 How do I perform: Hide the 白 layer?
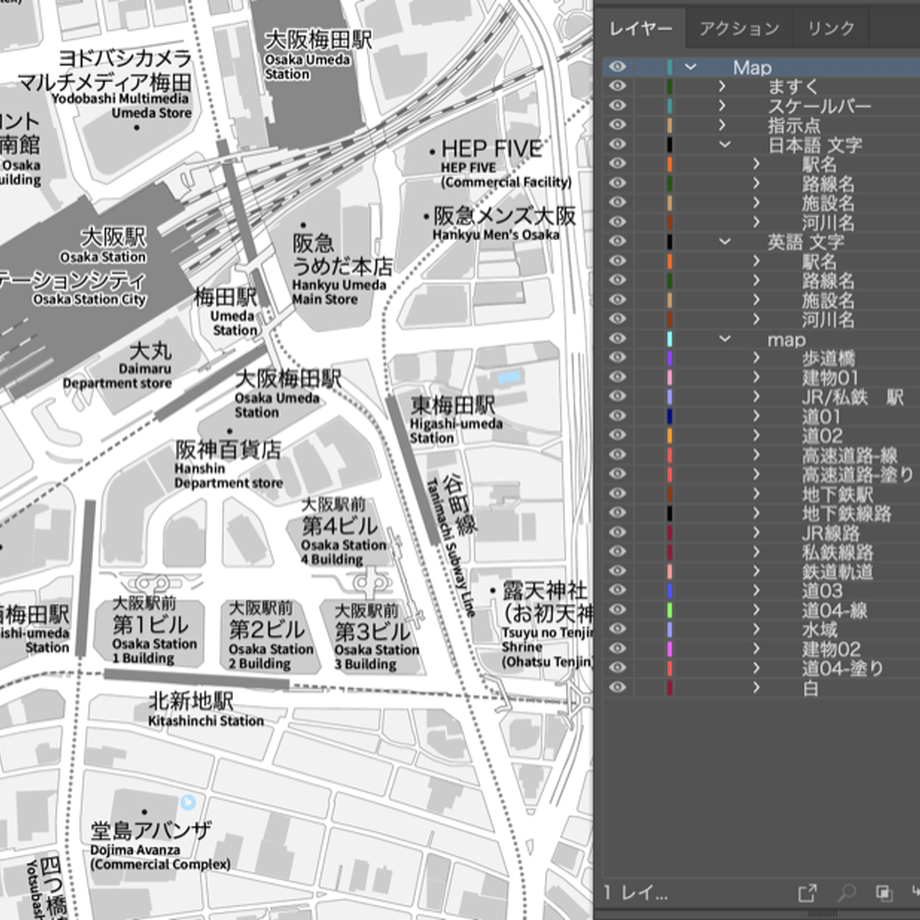point(617,687)
